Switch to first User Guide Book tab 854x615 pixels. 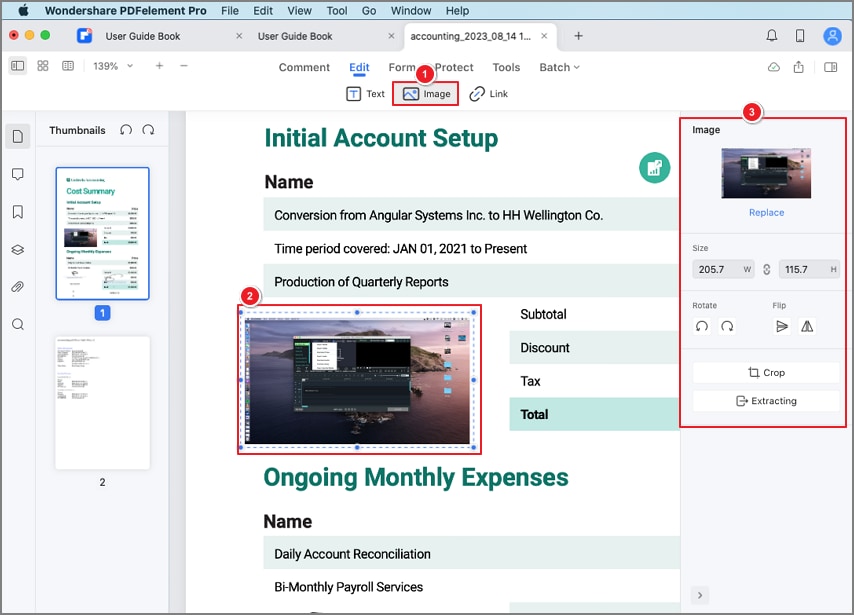[143, 36]
